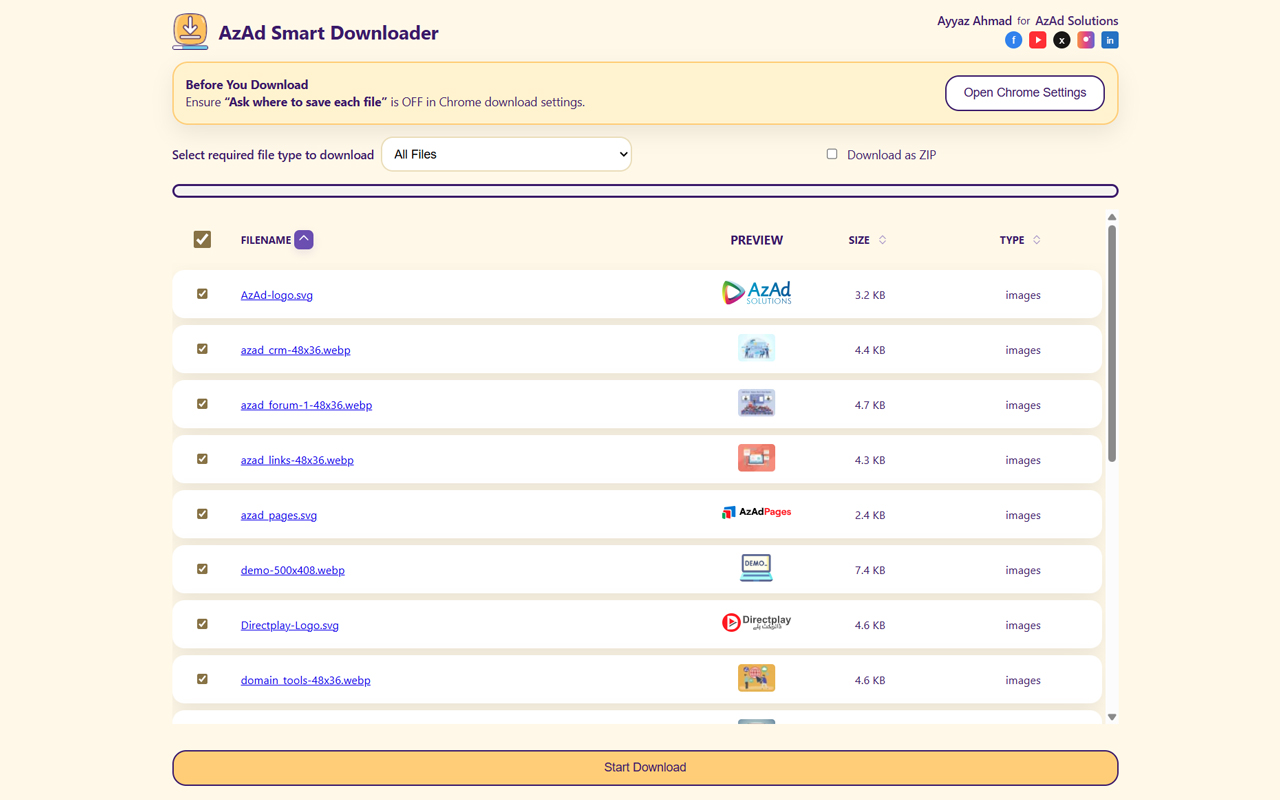Sort by filename using purple arrow icon
The height and width of the screenshot is (800, 1280).
(304, 239)
